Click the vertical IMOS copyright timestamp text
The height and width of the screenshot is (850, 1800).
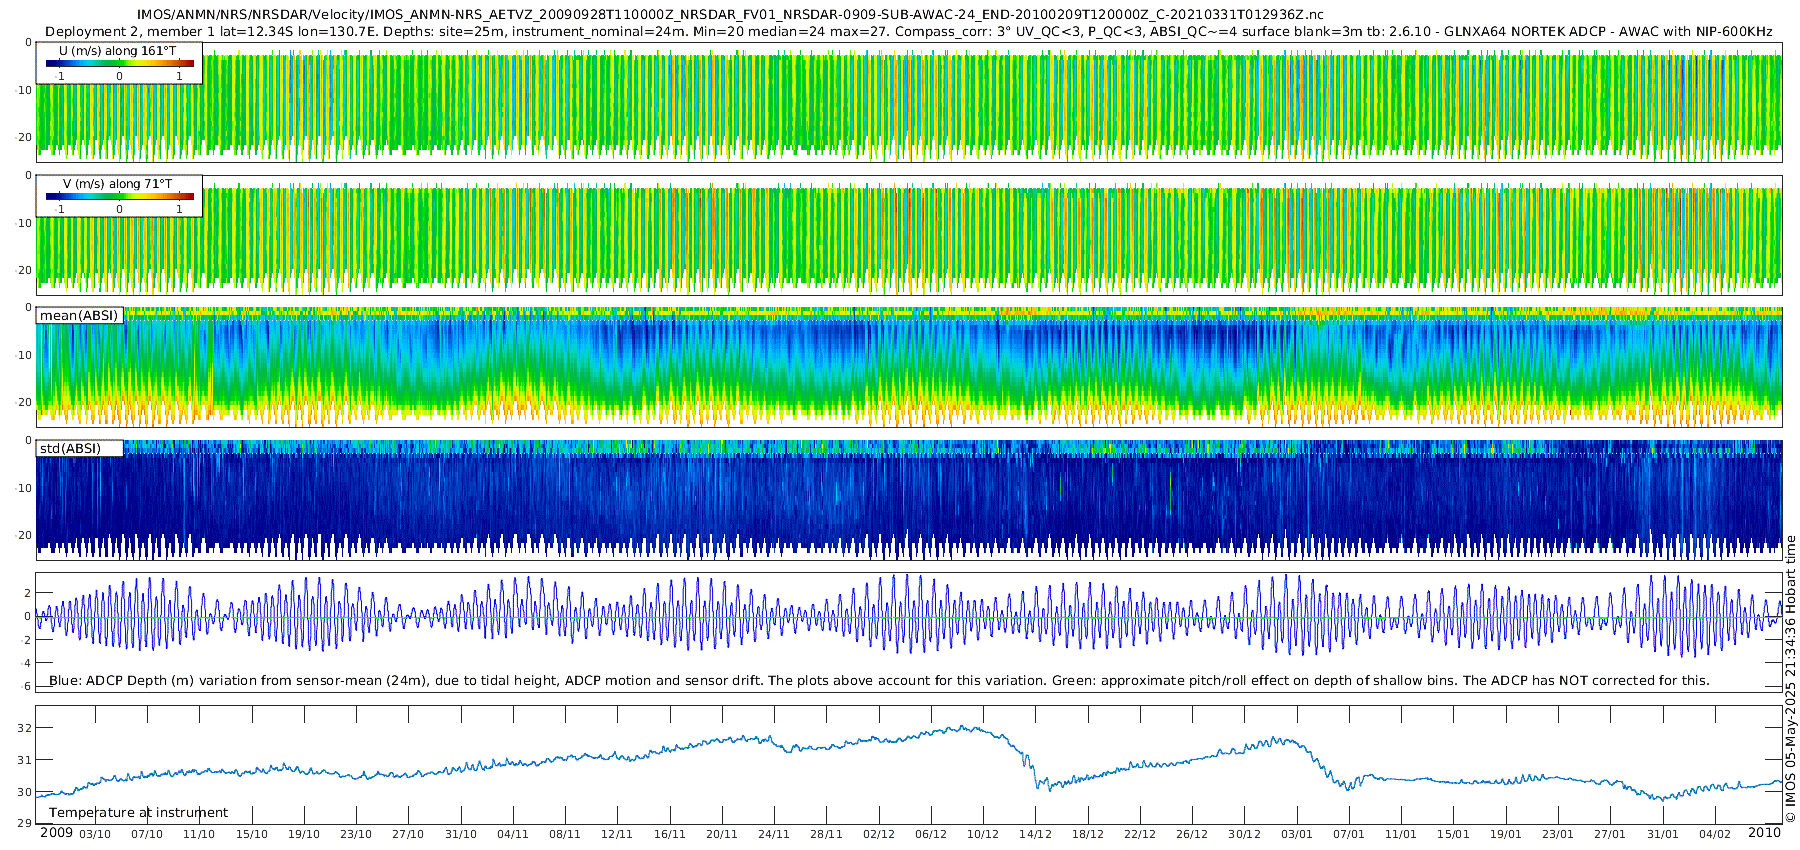coord(1790,680)
